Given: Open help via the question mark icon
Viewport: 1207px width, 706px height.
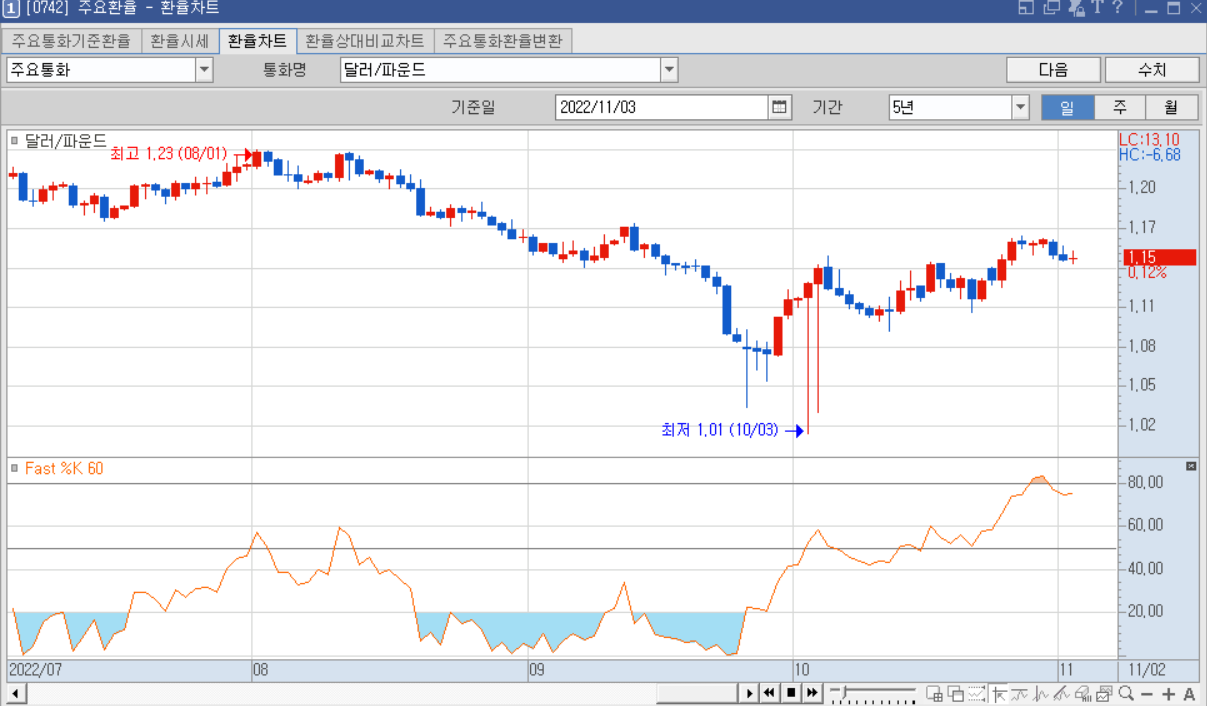Looking at the screenshot, I should [1118, 8].
